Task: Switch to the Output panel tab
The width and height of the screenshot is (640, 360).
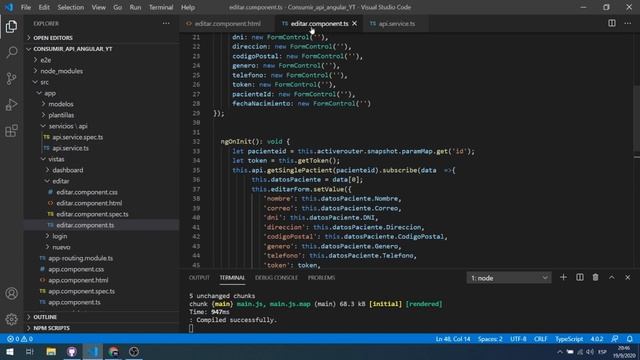Action: coord(199,278)
